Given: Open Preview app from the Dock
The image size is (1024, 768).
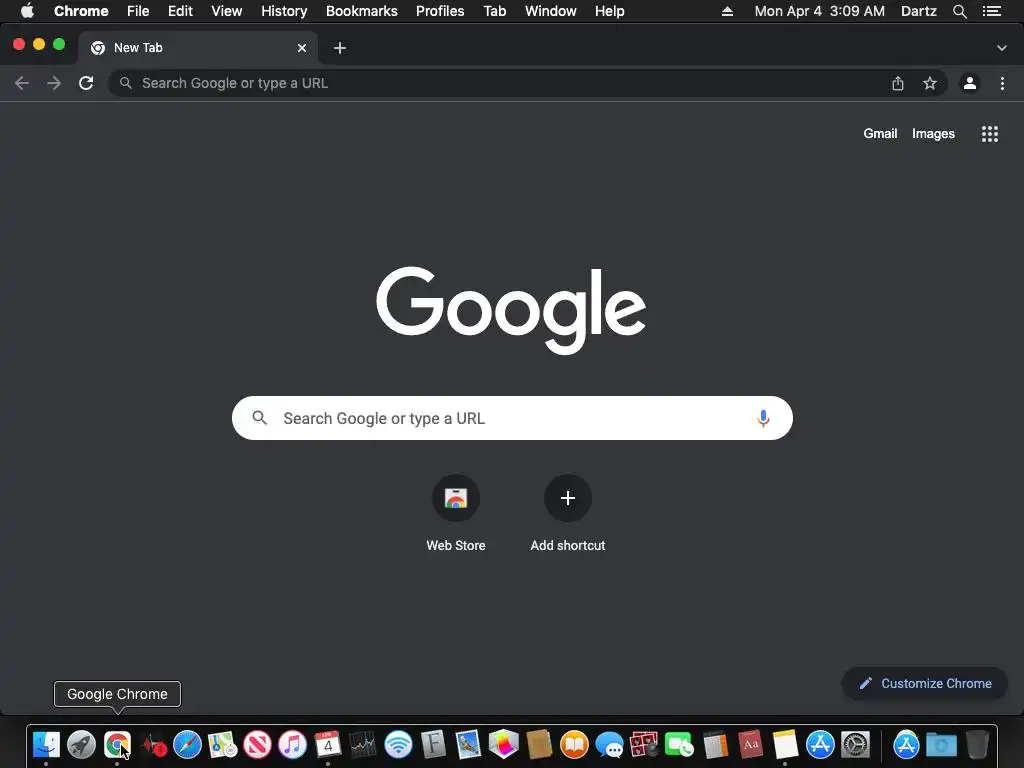Looking at the screenshot, I should point(468,744).
